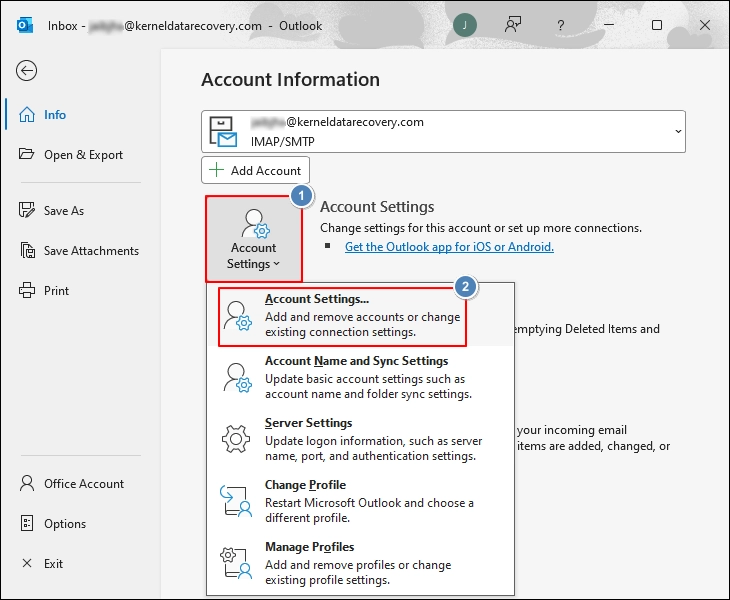
Task: Minimize the Outlook window
Action: [609, 25]
